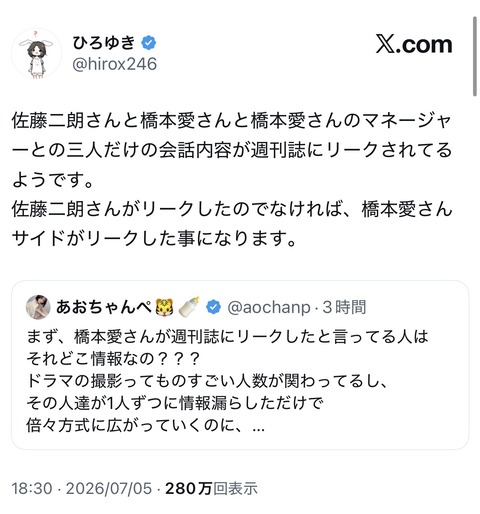
Task: Click the 3時間 timestamp in quoted post
Action: 344,307
